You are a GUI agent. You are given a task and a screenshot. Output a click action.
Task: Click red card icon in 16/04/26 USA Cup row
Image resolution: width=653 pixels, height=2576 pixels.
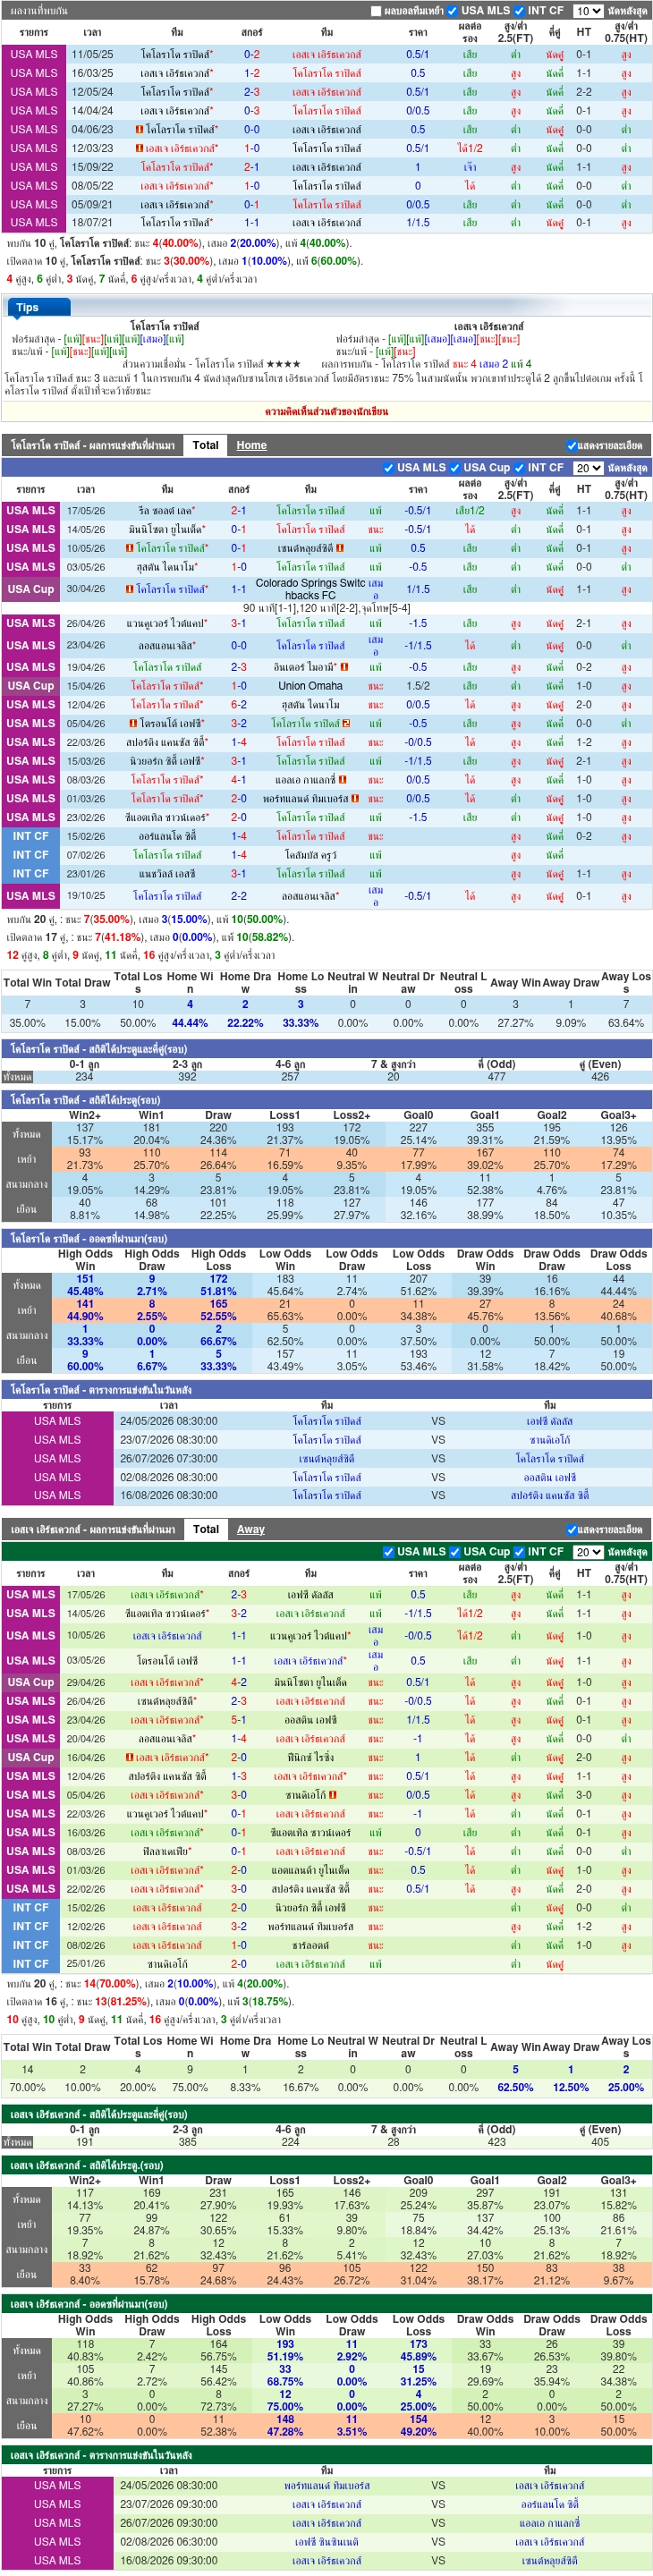(x=130, y=1757)
